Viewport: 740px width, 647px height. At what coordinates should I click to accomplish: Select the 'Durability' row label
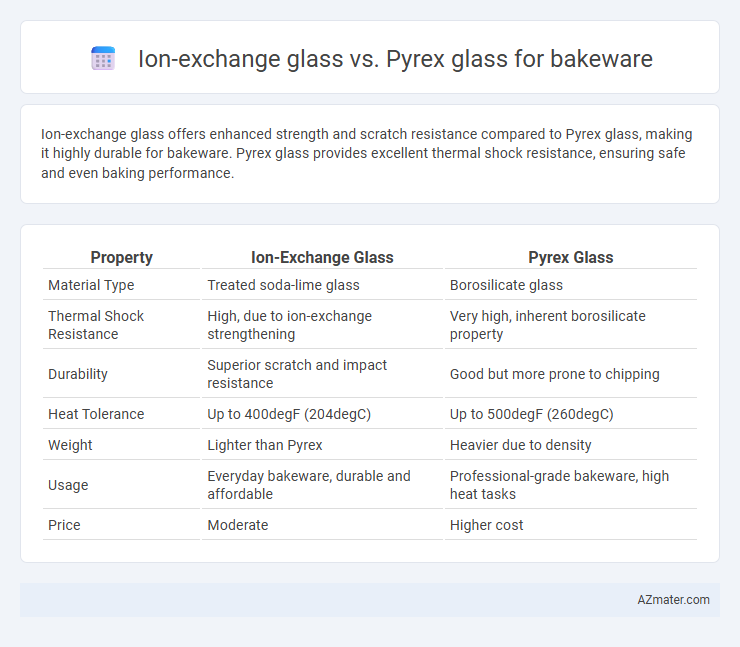point(78,374)
